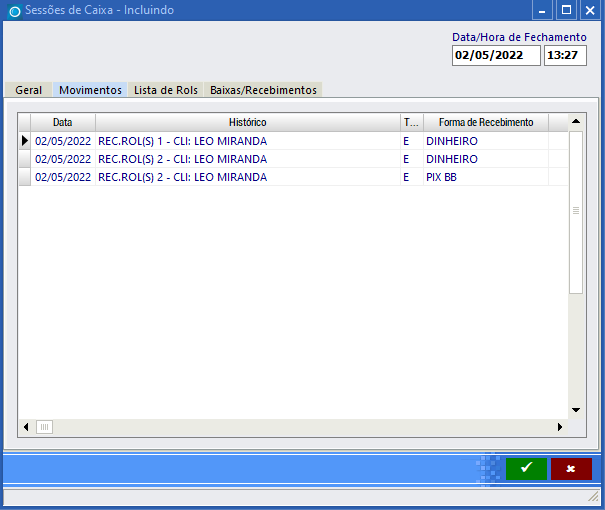Switch to the Lista de Rols tab
This screenshot has width=605, height=510.
tap(166, 90)
